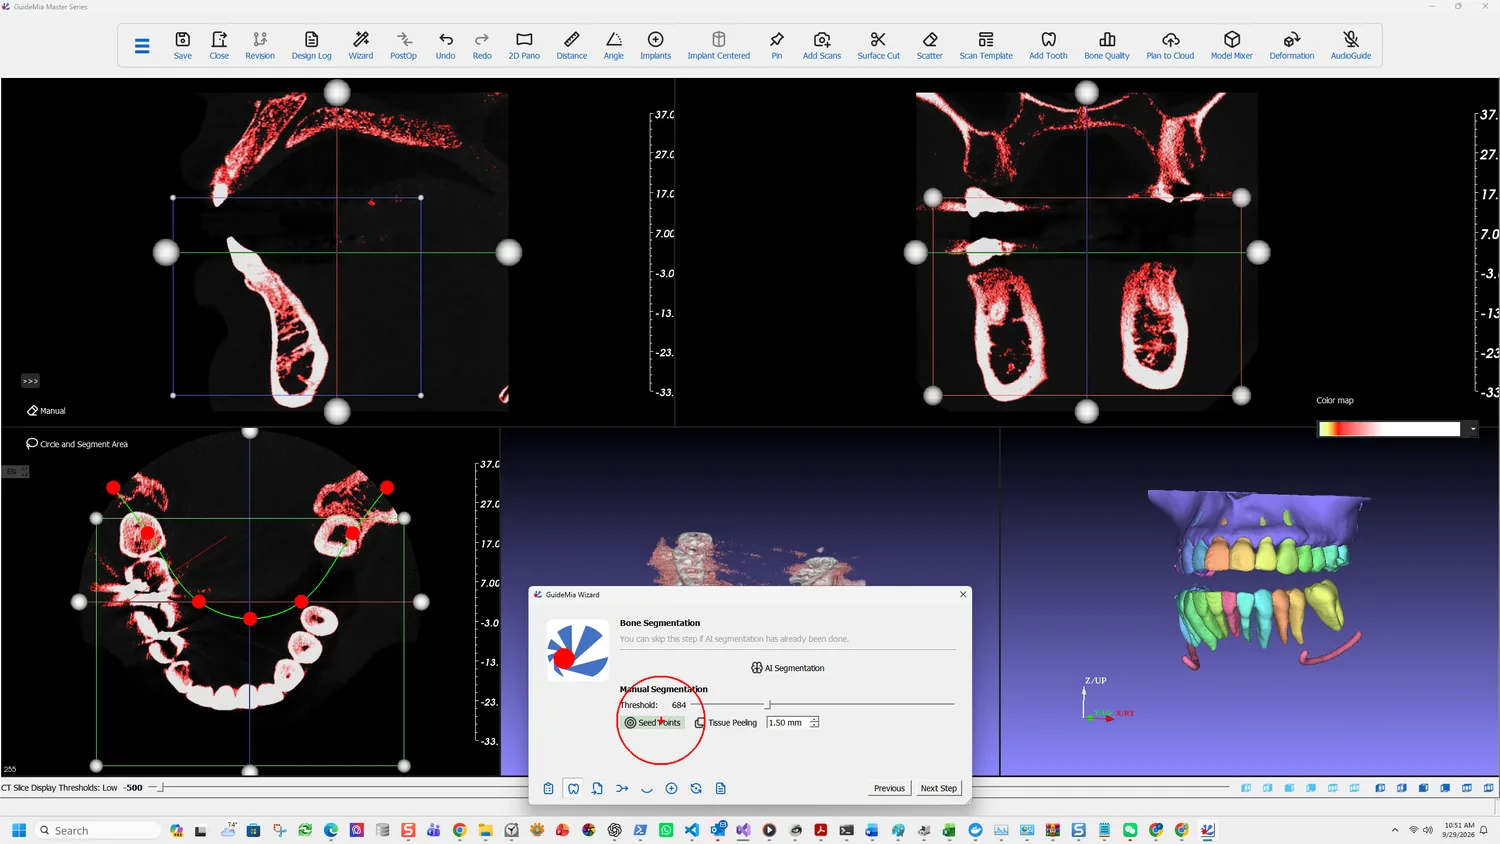Select the Pin tool
Viewport: 1500px width, 844px height.
click(x=777, y=45)
